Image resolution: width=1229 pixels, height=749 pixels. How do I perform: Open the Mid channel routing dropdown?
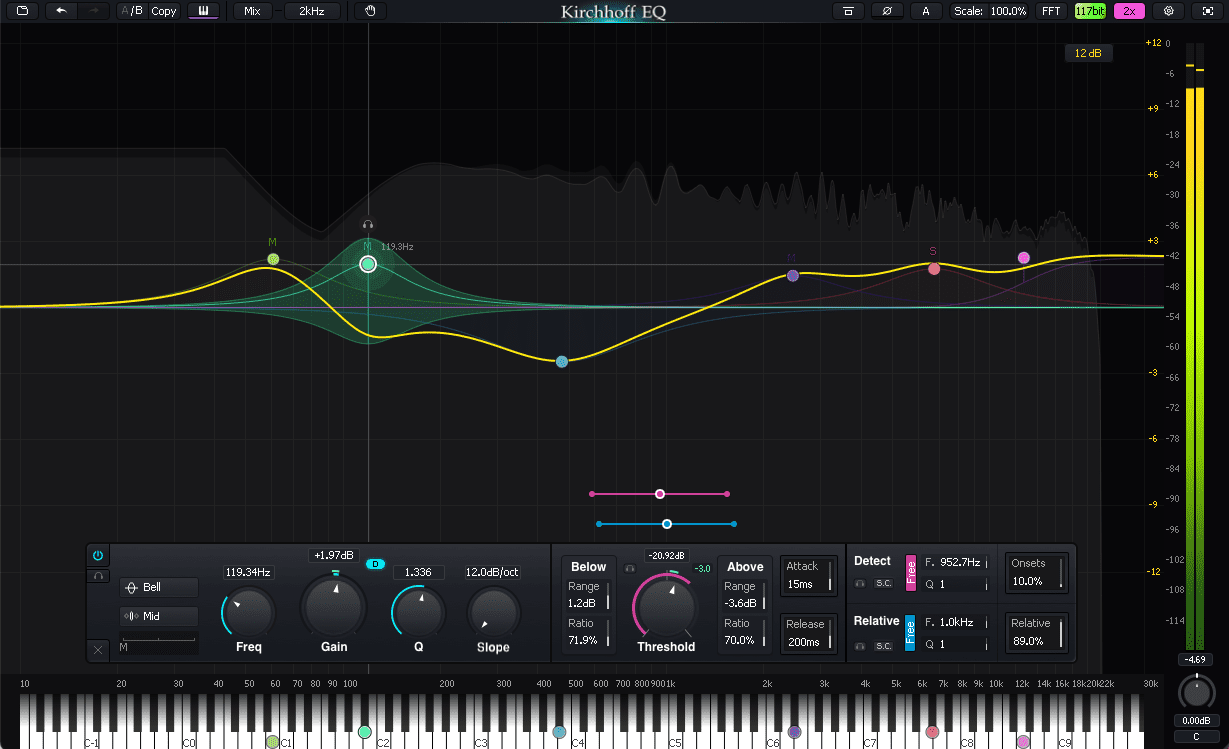coord(159,615)
